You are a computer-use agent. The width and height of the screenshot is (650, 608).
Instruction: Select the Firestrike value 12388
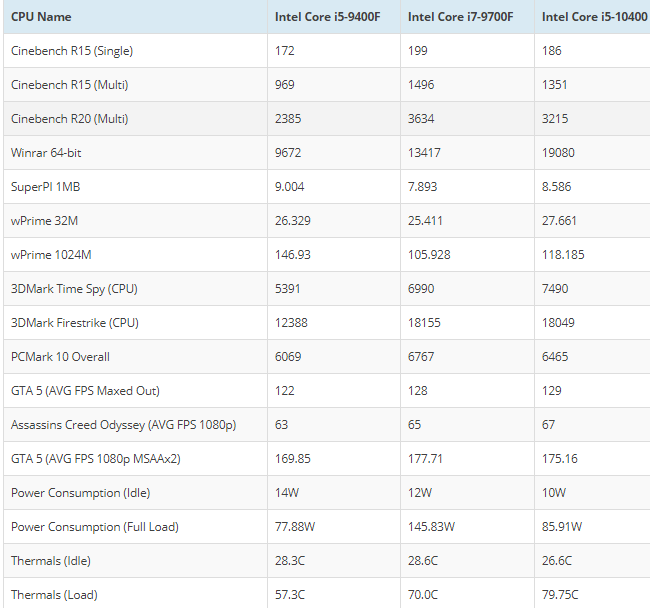[x=291, y=323]
